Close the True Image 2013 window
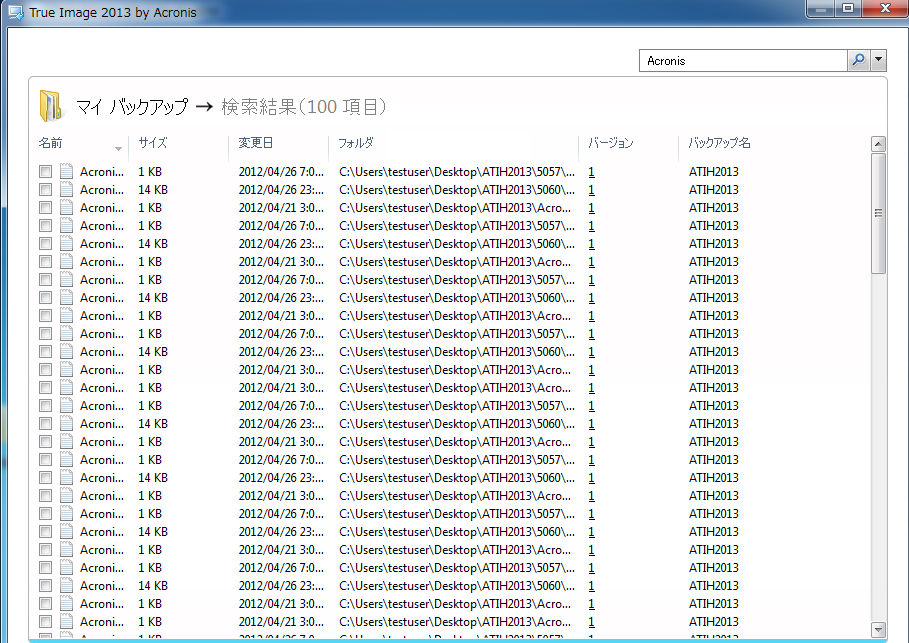This screenshot has width=909, height=643. click(x=885, y=9)
